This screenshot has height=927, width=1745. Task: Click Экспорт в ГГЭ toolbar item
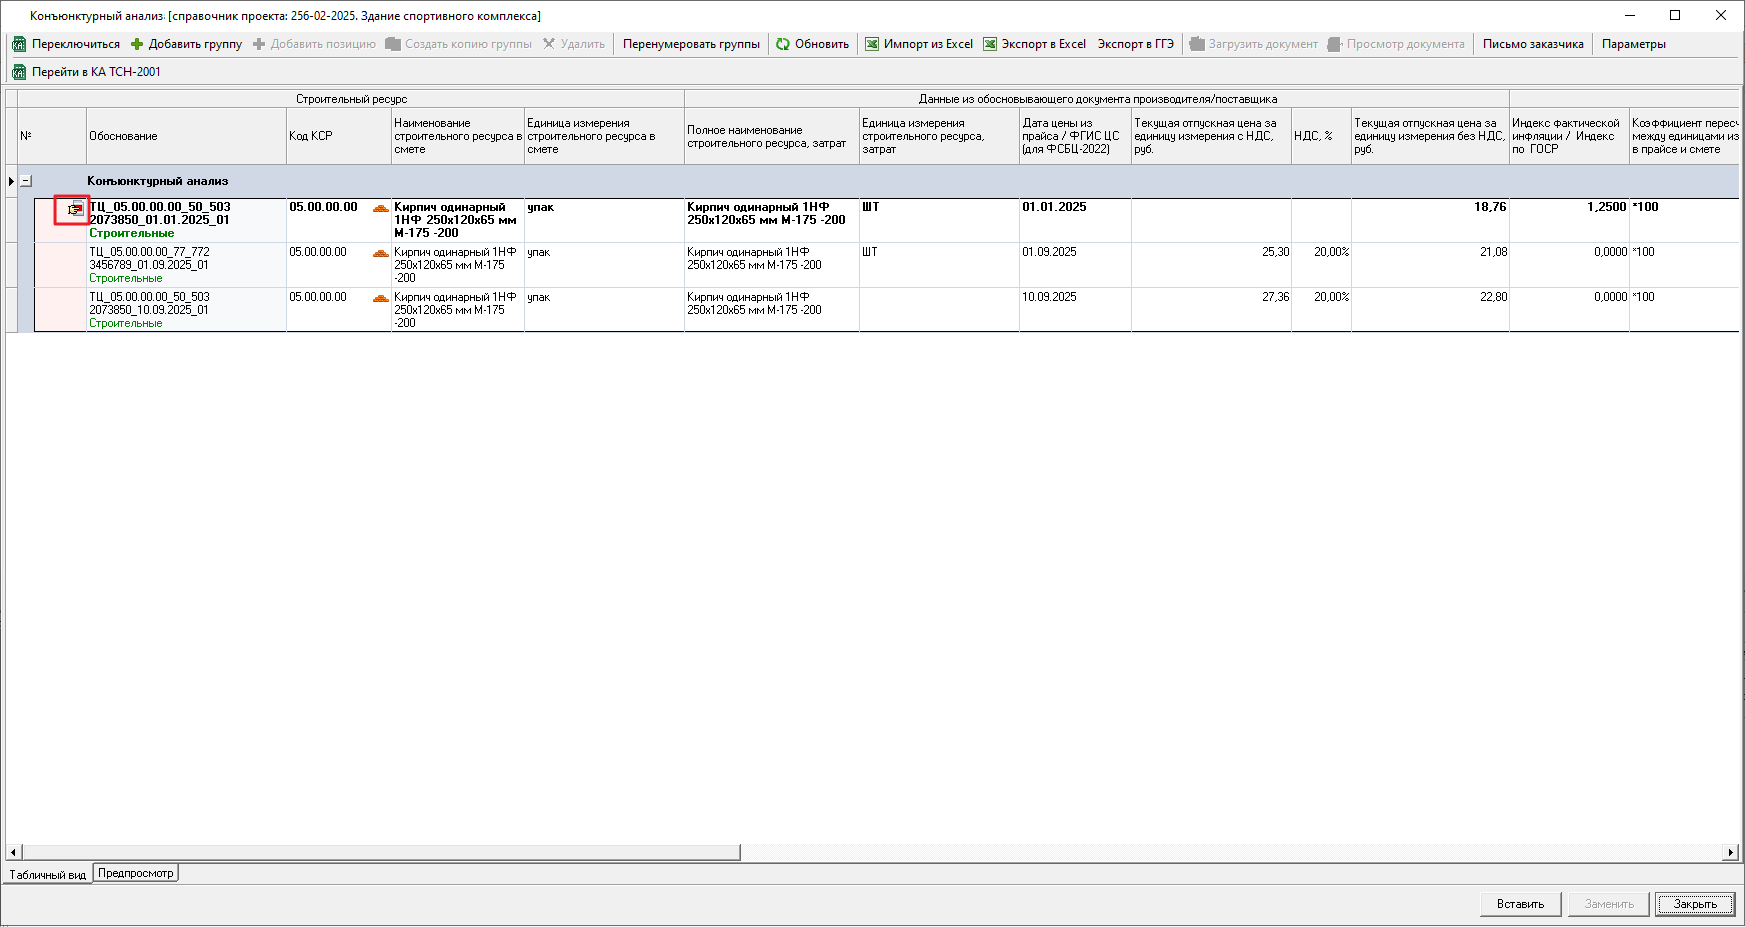[x=1135, y=44]
